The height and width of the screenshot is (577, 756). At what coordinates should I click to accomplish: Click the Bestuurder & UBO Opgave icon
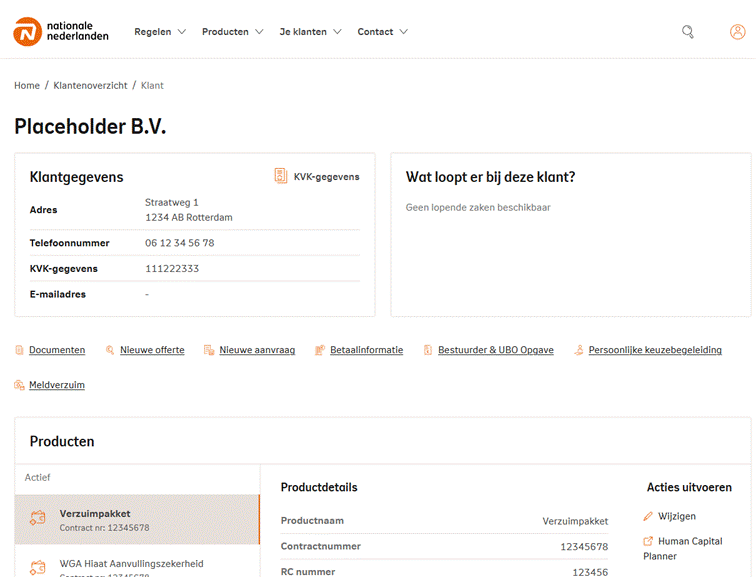428,350
